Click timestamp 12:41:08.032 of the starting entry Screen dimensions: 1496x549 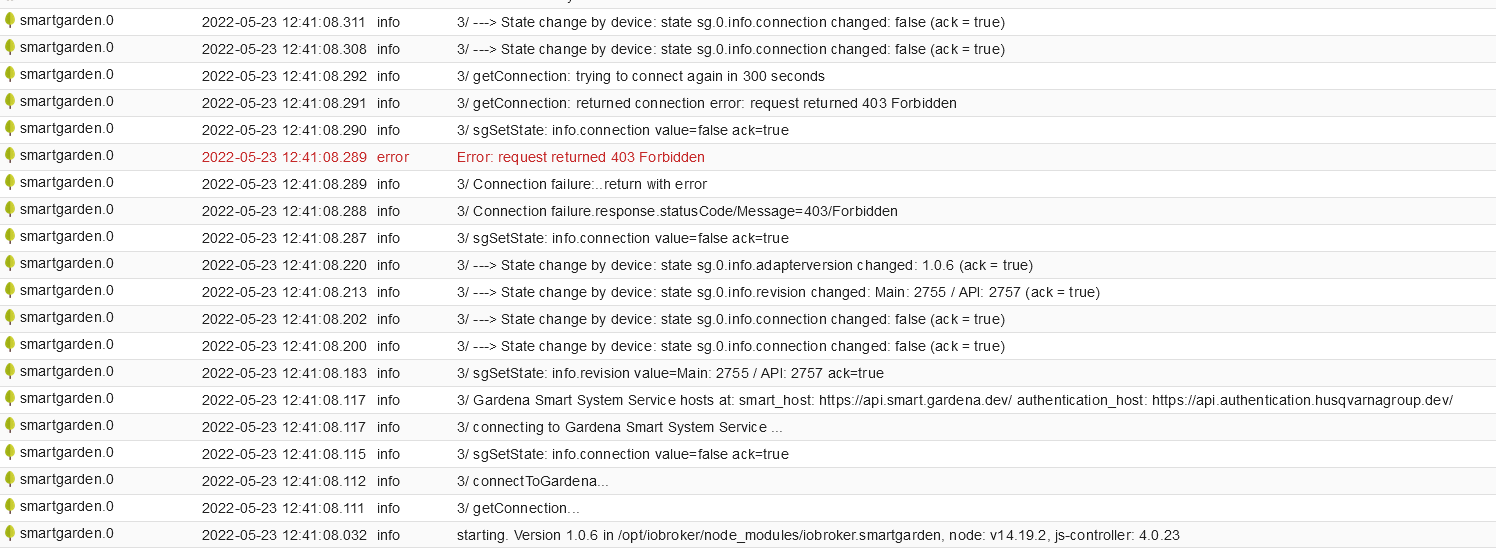coord(284,535)
